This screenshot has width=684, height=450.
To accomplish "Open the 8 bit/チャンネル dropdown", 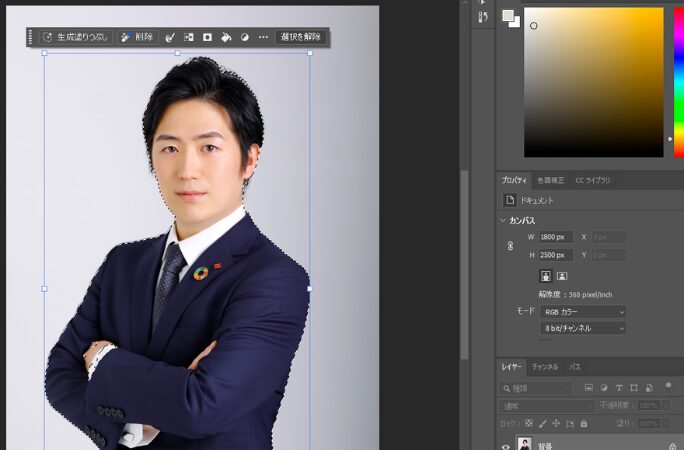I will pos(584,328).
